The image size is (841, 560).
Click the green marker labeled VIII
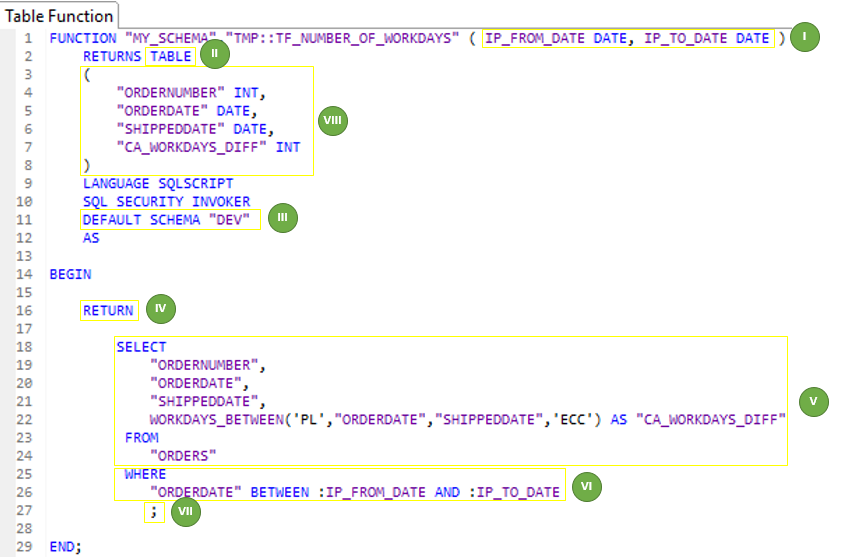(x=333, y=120)
